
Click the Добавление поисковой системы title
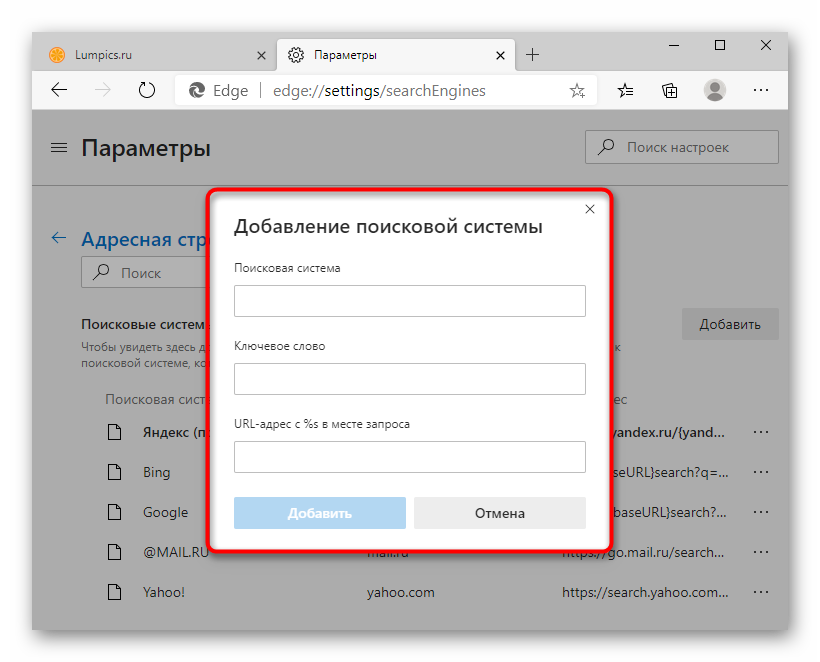coord(388,226)
